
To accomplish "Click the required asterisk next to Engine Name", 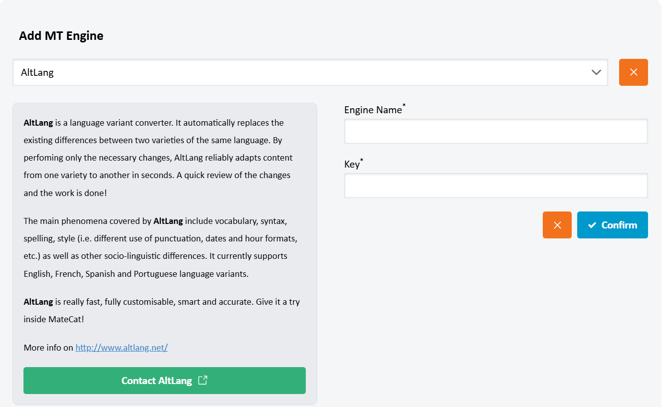I will [x=404, y=106].
